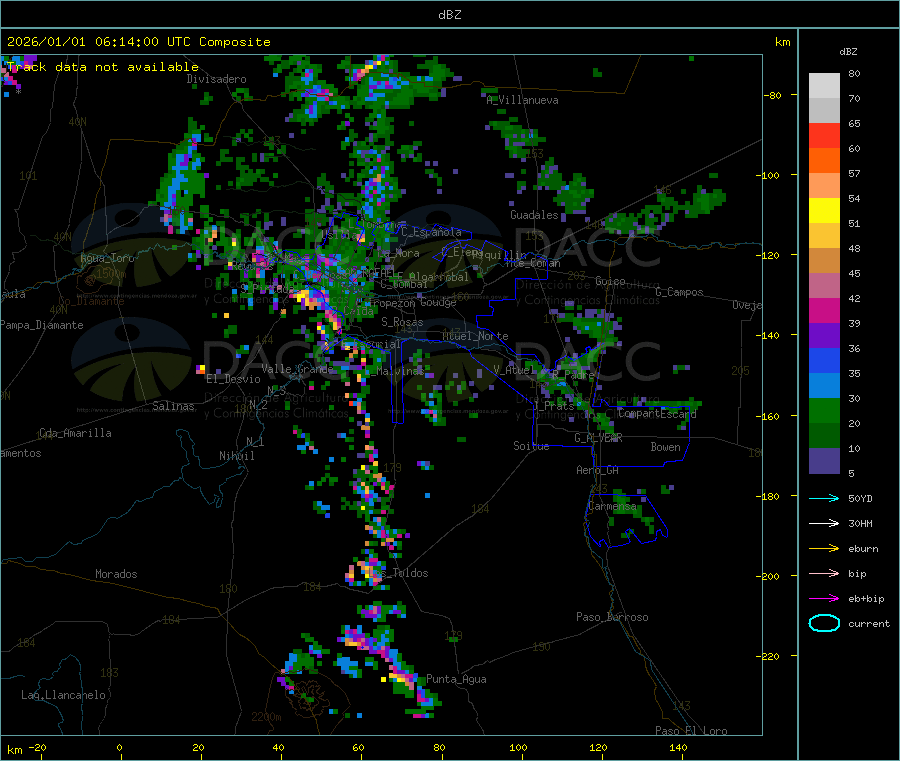900x761 pixels.
Task: Click the '-220' tick on vertical km axis
Action: point(770,656)
